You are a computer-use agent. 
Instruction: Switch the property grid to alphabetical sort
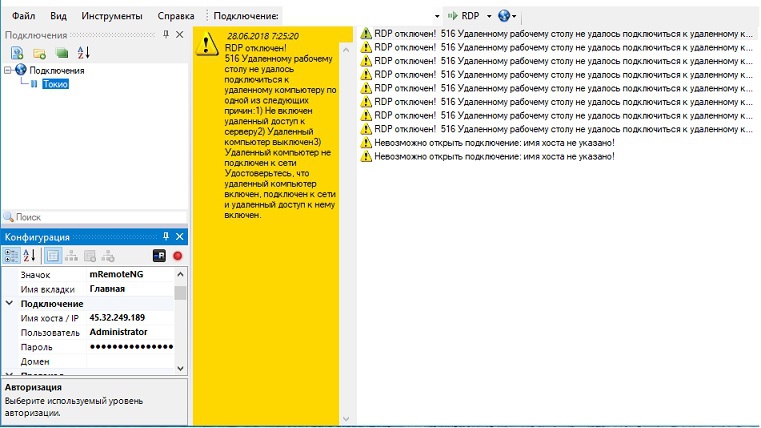[30, 255]
